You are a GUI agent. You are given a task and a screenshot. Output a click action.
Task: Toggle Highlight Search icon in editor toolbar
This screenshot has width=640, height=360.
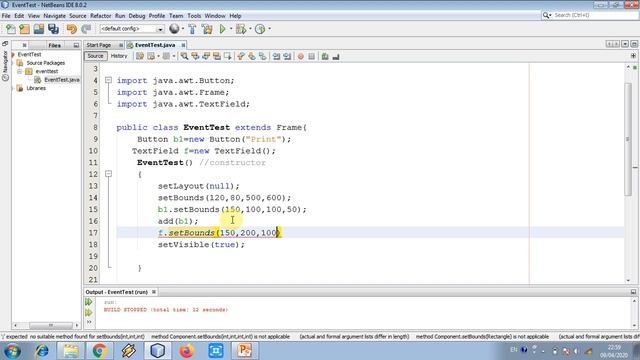[217, 56]
